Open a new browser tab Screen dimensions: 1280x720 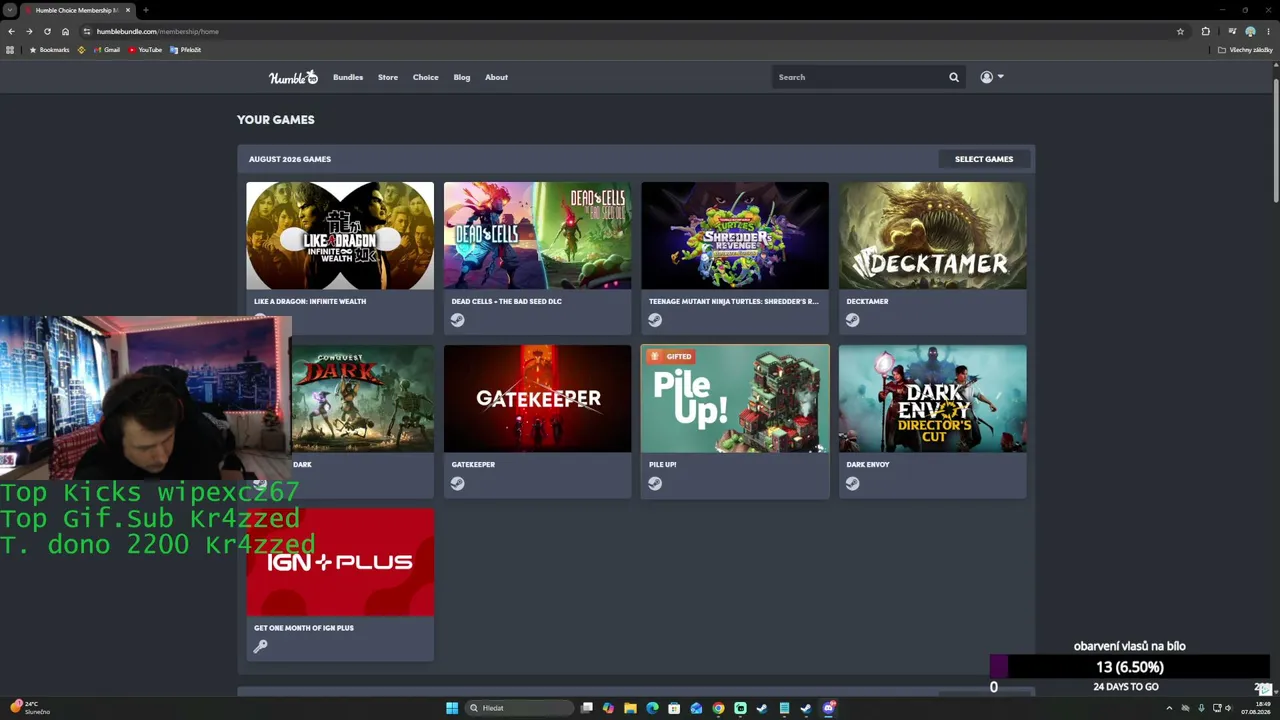click(145, 10)
